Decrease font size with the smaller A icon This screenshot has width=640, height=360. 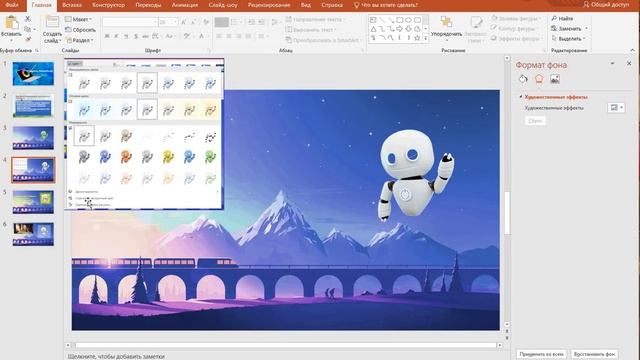pyautogui.click(x=194, y=22)
